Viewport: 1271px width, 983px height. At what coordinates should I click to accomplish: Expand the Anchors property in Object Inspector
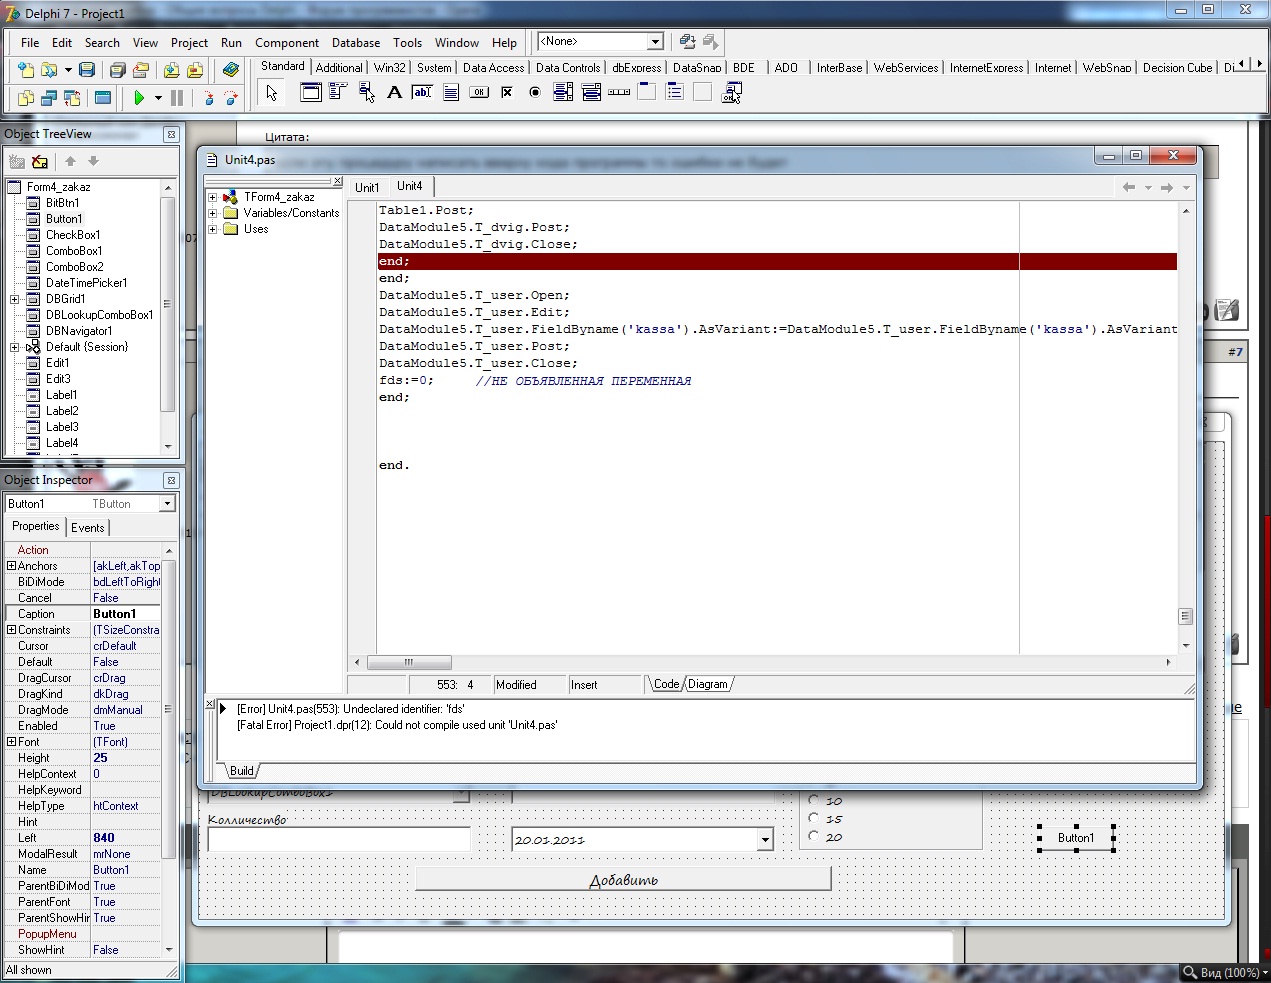click(11, 566)
